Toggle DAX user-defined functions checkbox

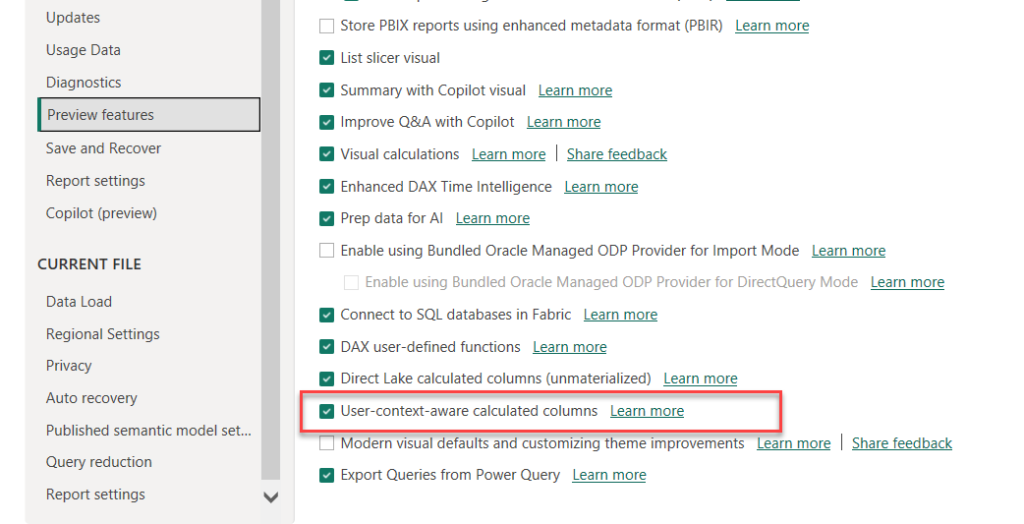click(327, 347)
